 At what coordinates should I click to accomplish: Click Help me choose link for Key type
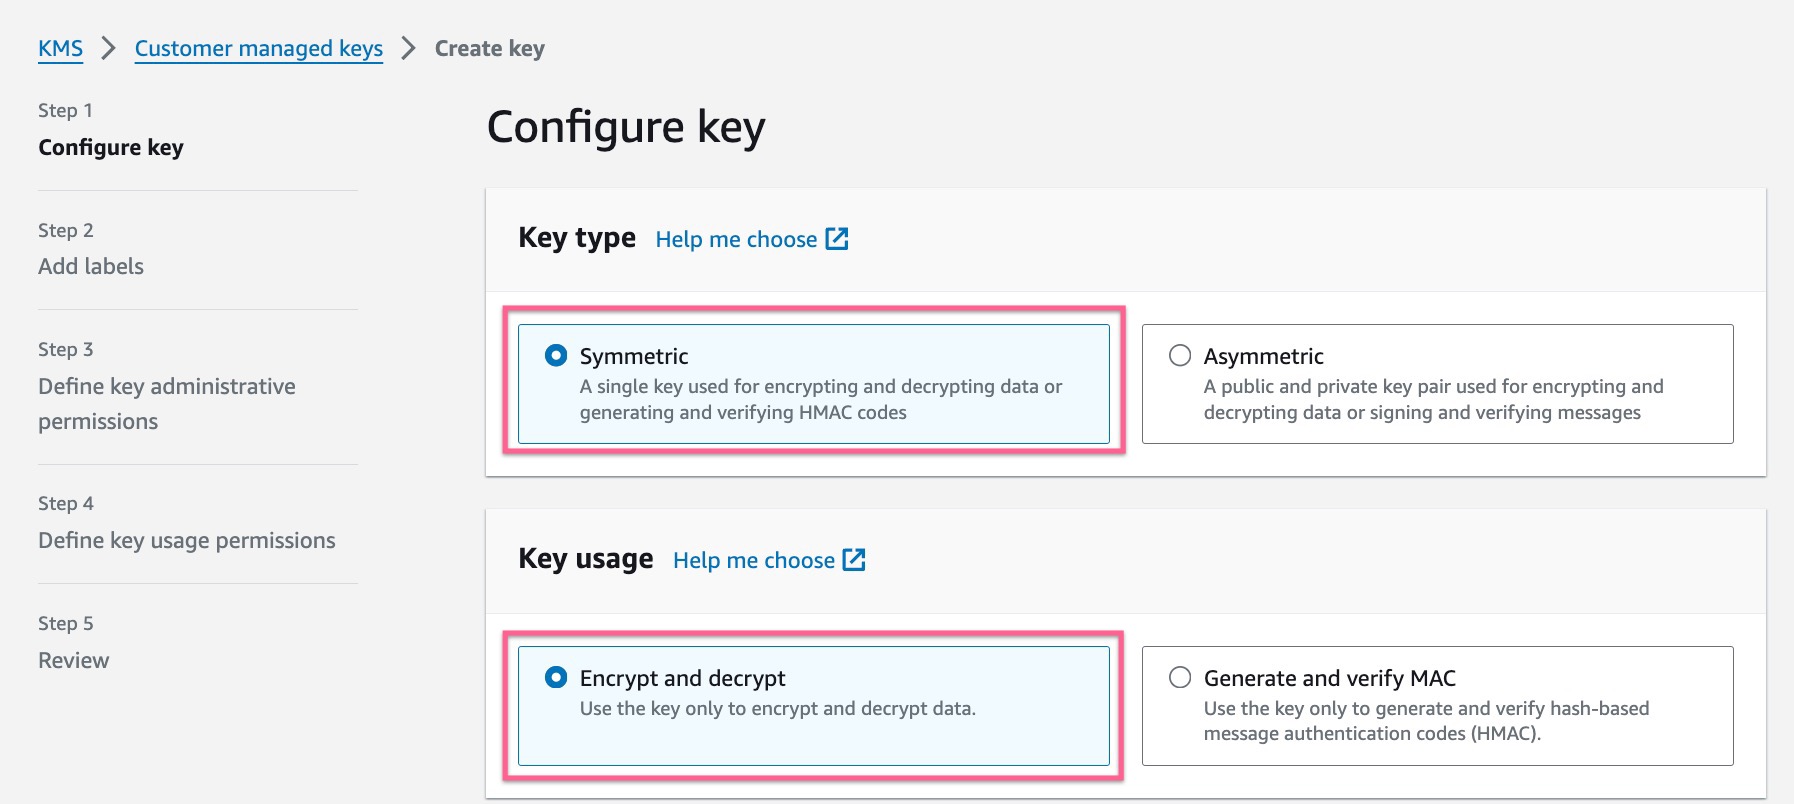point(736,239)
